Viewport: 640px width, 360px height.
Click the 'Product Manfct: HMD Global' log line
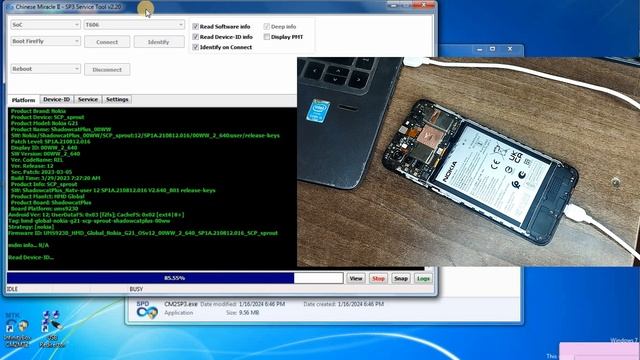tap(48, 196)
